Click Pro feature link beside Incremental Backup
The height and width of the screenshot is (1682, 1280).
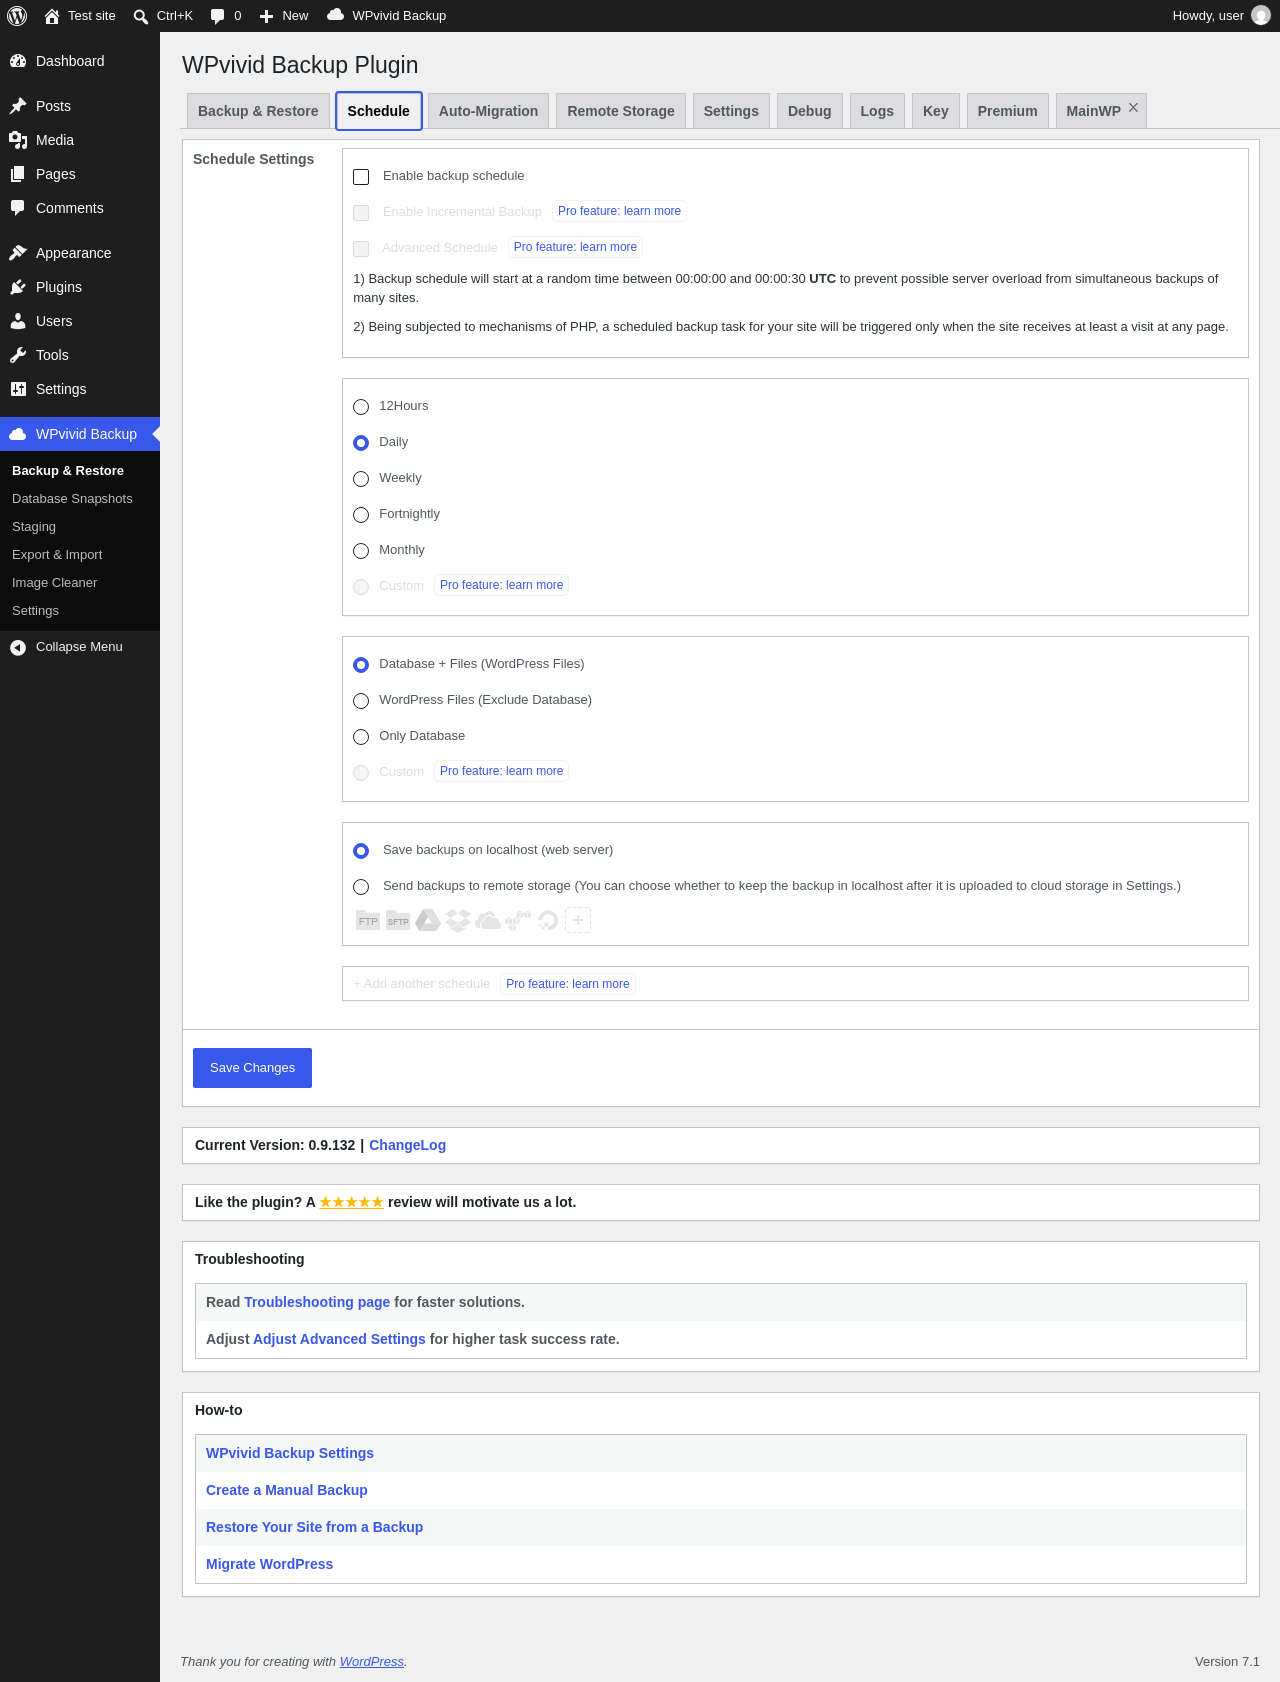[x=619, y=211]
